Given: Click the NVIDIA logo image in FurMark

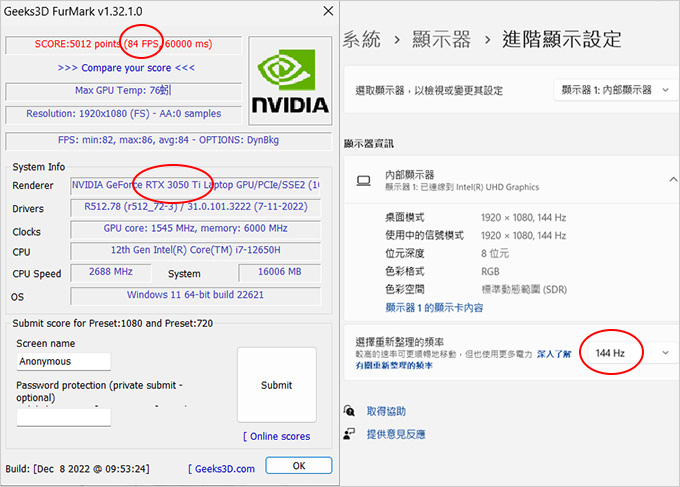Looking at the screenshot, I should tap(290, 81).
